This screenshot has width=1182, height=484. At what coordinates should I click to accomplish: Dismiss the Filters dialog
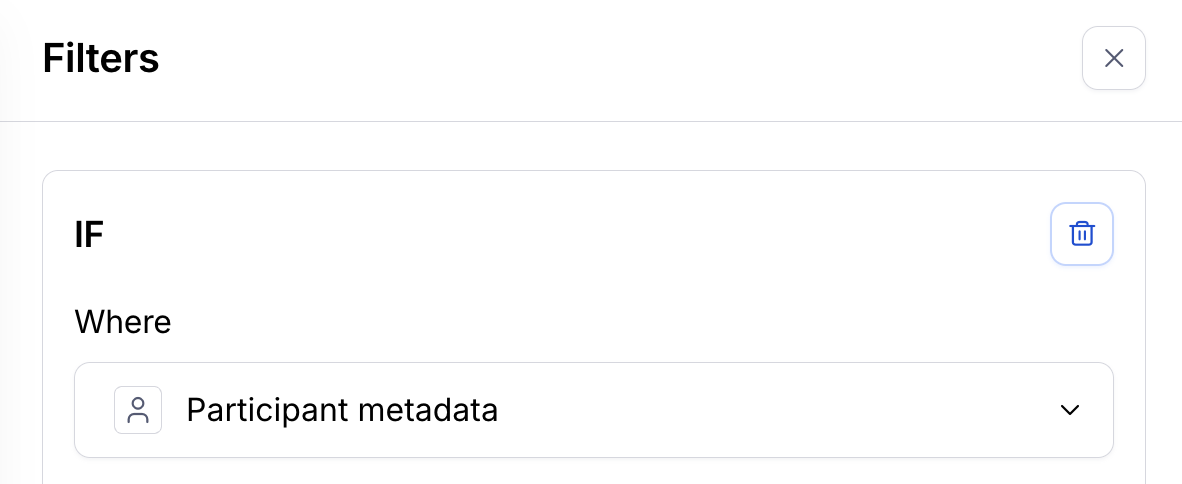click(x=1113, y=58)
